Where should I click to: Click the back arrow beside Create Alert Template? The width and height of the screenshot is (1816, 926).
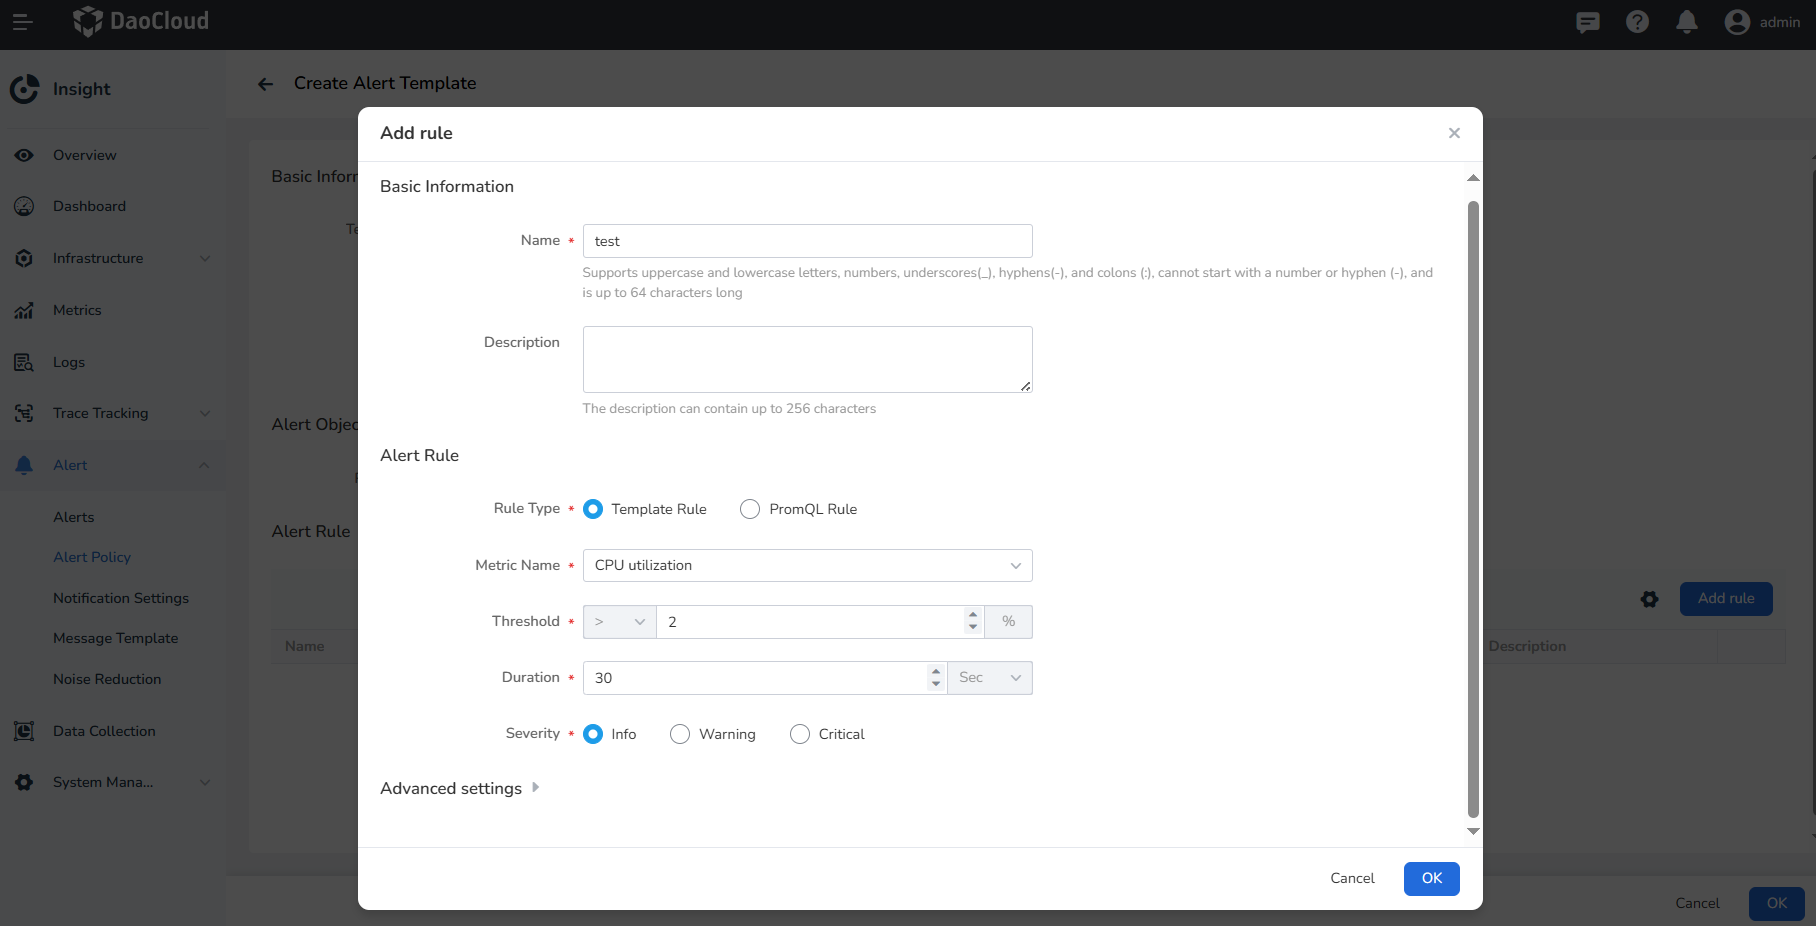point(265,84)
